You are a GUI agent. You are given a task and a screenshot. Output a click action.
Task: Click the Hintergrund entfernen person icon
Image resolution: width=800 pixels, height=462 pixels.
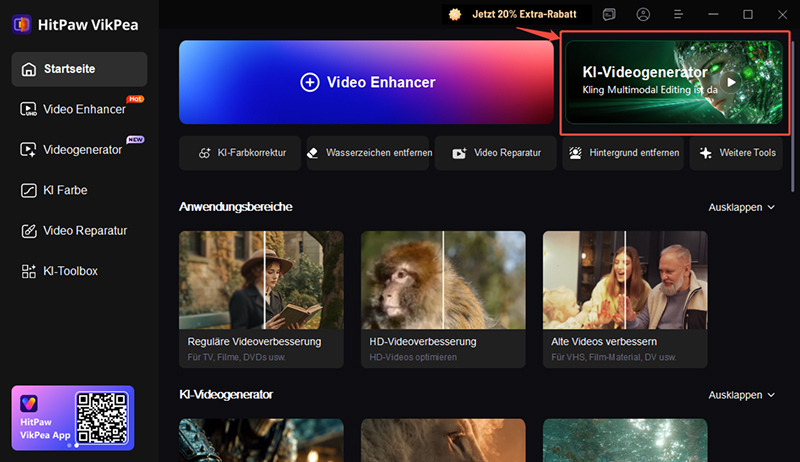pyautogui.click(x=576, y=153)
